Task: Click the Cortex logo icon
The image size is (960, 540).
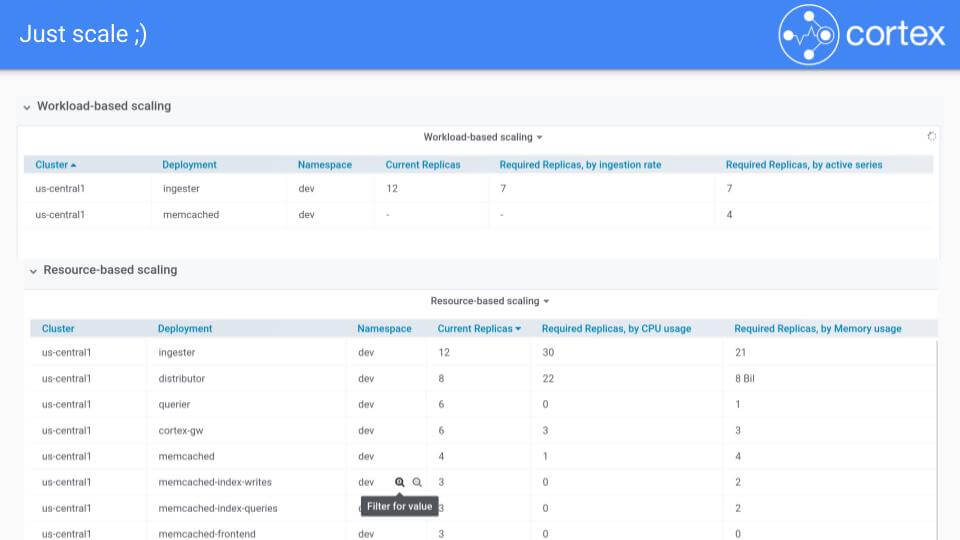Action: 807,35
